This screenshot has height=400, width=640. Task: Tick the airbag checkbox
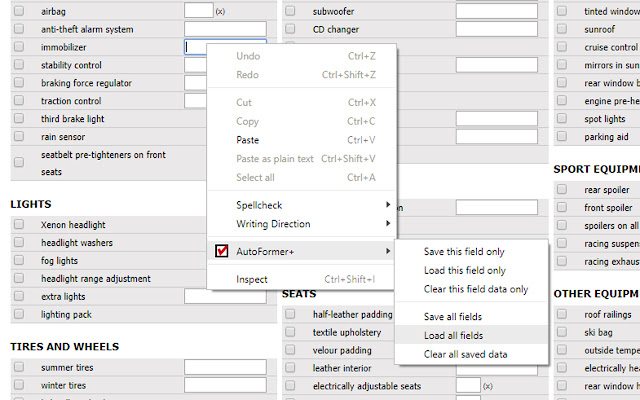[19, 11]
